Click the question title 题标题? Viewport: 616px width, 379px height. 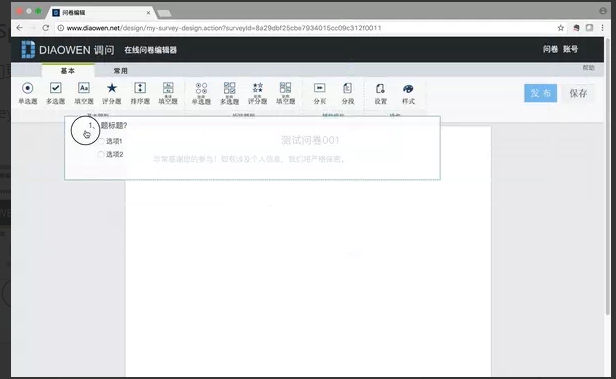[114, 126]
